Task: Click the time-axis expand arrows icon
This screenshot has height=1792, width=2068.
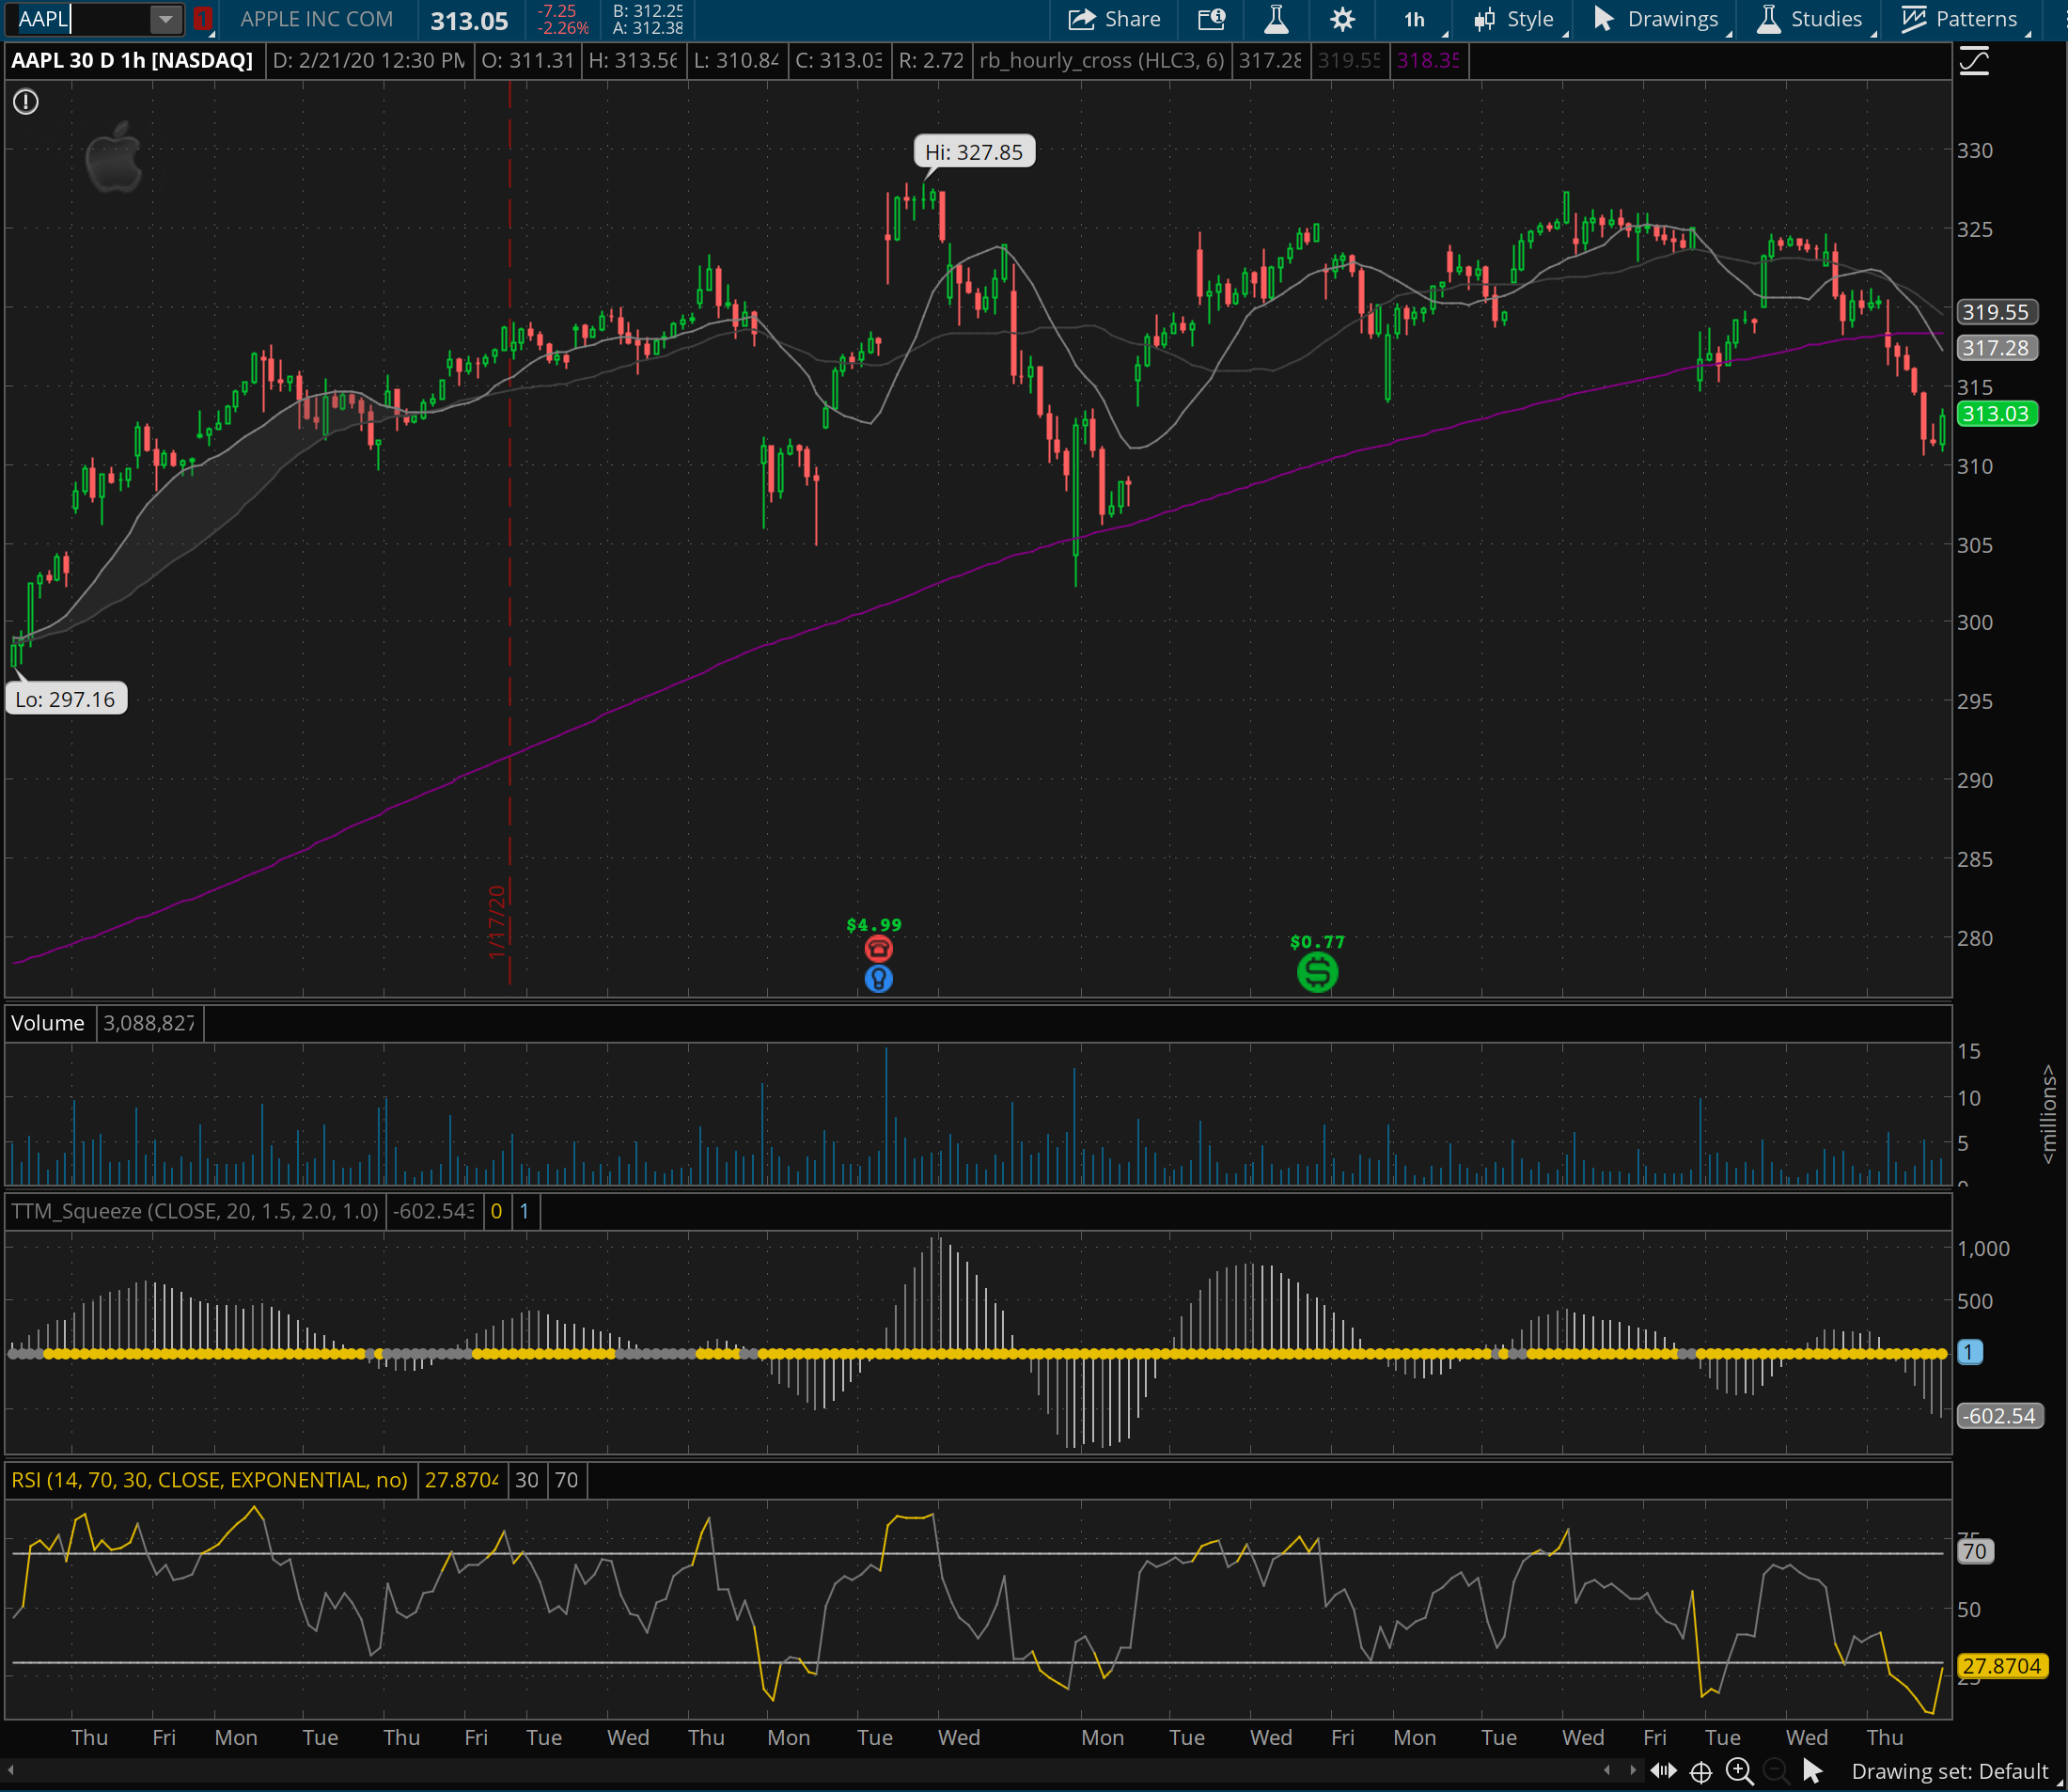Action: (x=1663, y=1770)
